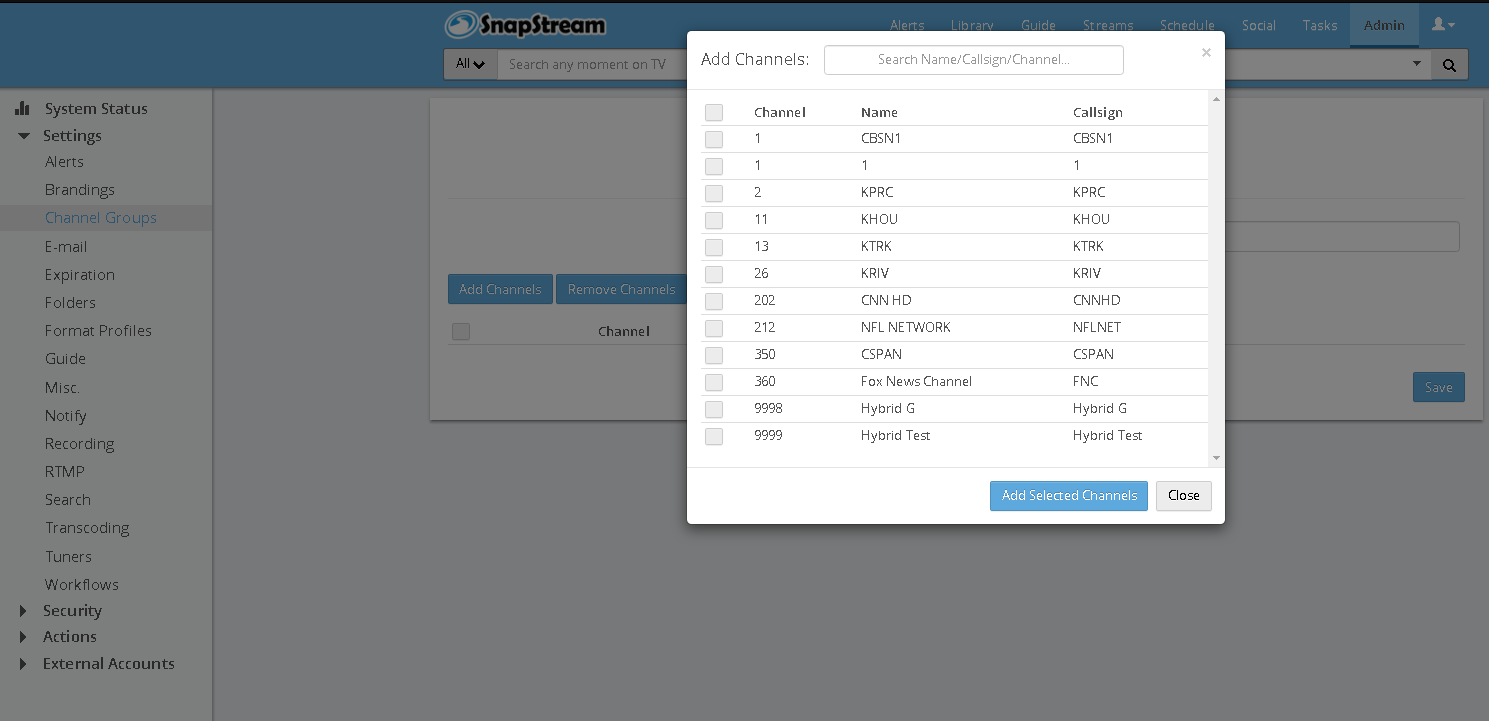This screenshot has height=721, width=1489.
Task: Open the user account menu icon
Action: (1443, 25)
